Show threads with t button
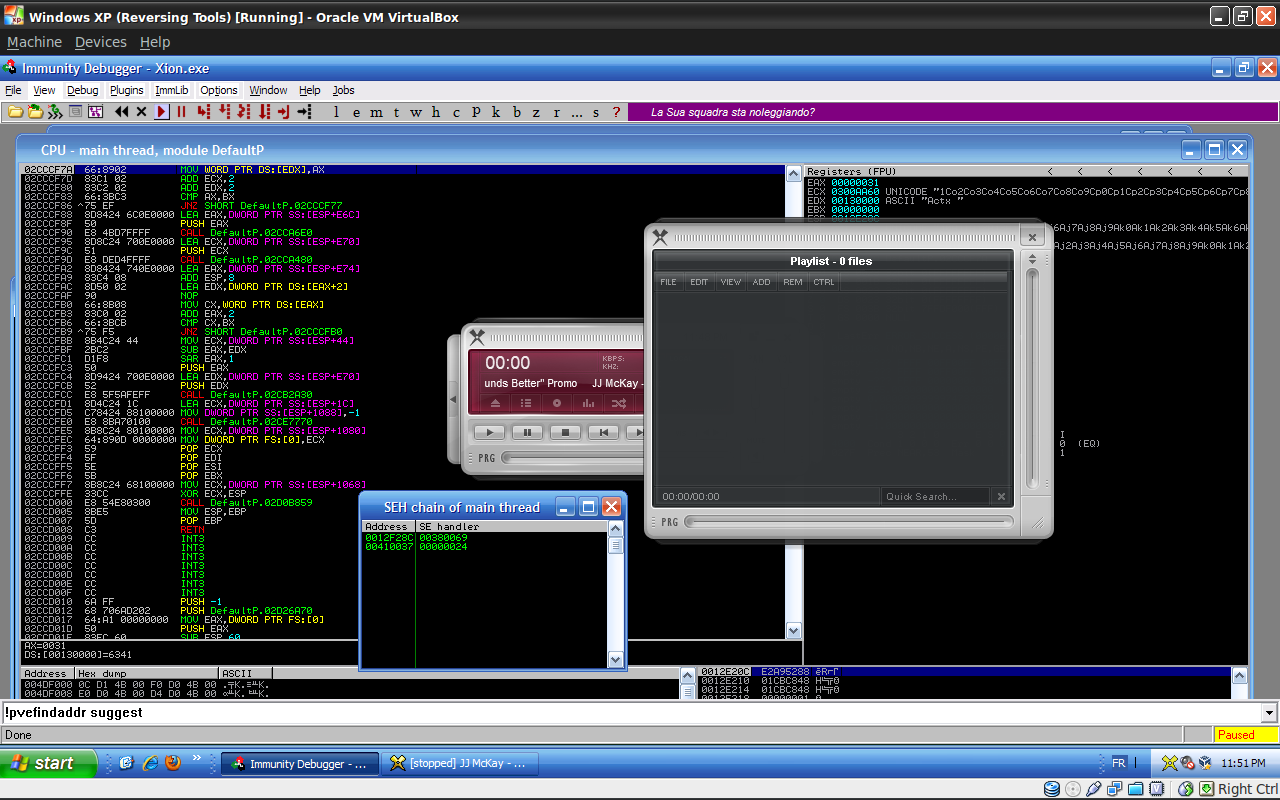 tap(396, 112)
